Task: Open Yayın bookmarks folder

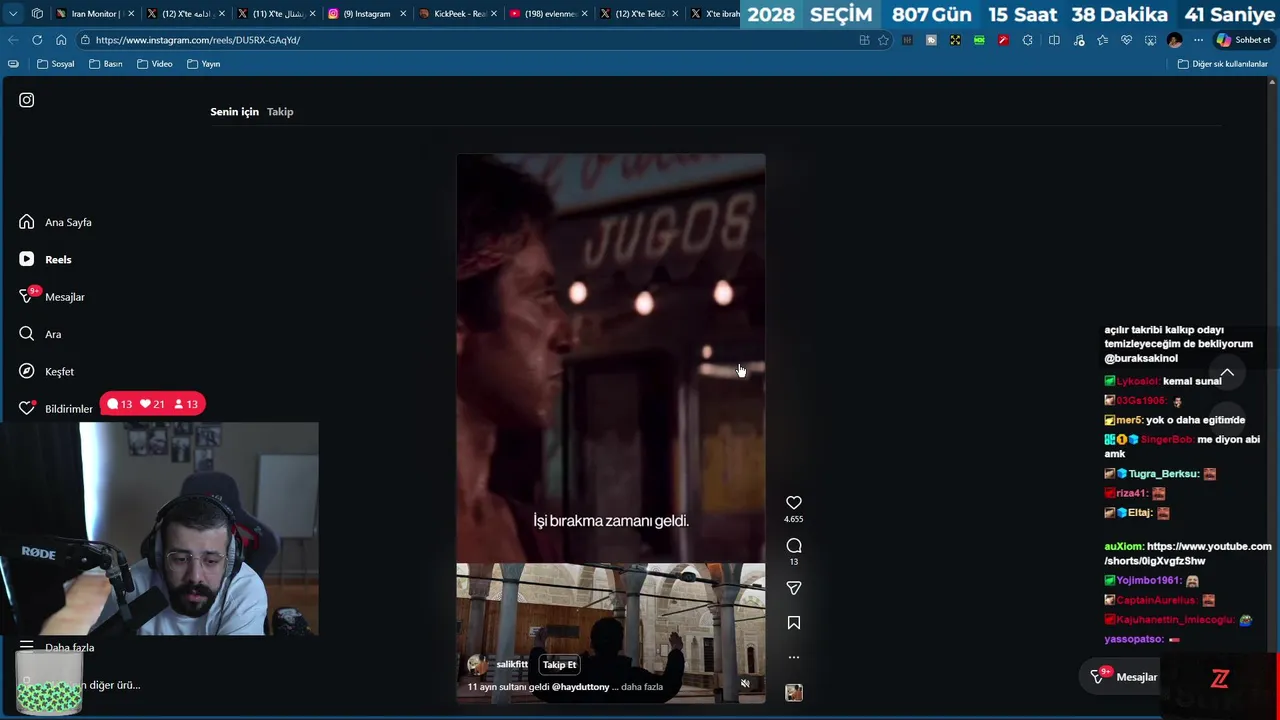Action: [203, 64]
